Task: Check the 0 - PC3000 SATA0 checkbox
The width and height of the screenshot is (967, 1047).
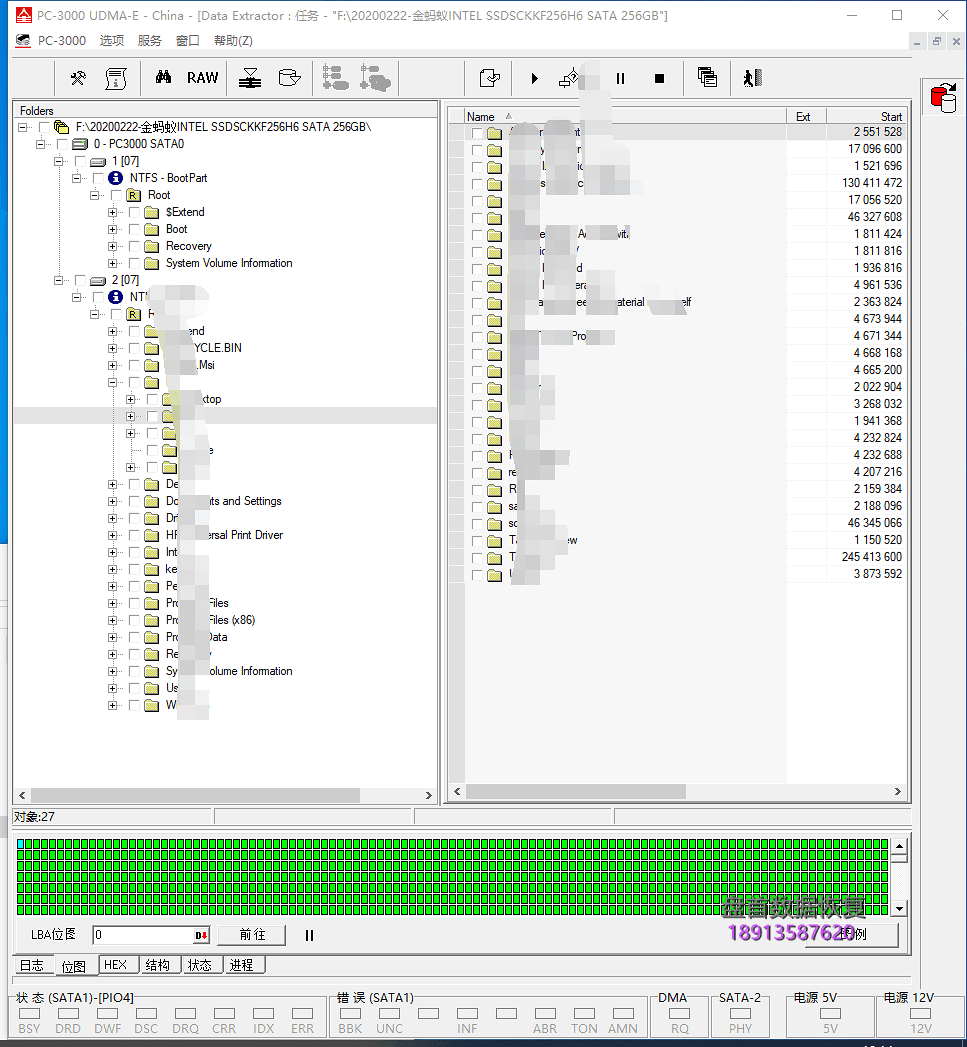Action: 62,144
